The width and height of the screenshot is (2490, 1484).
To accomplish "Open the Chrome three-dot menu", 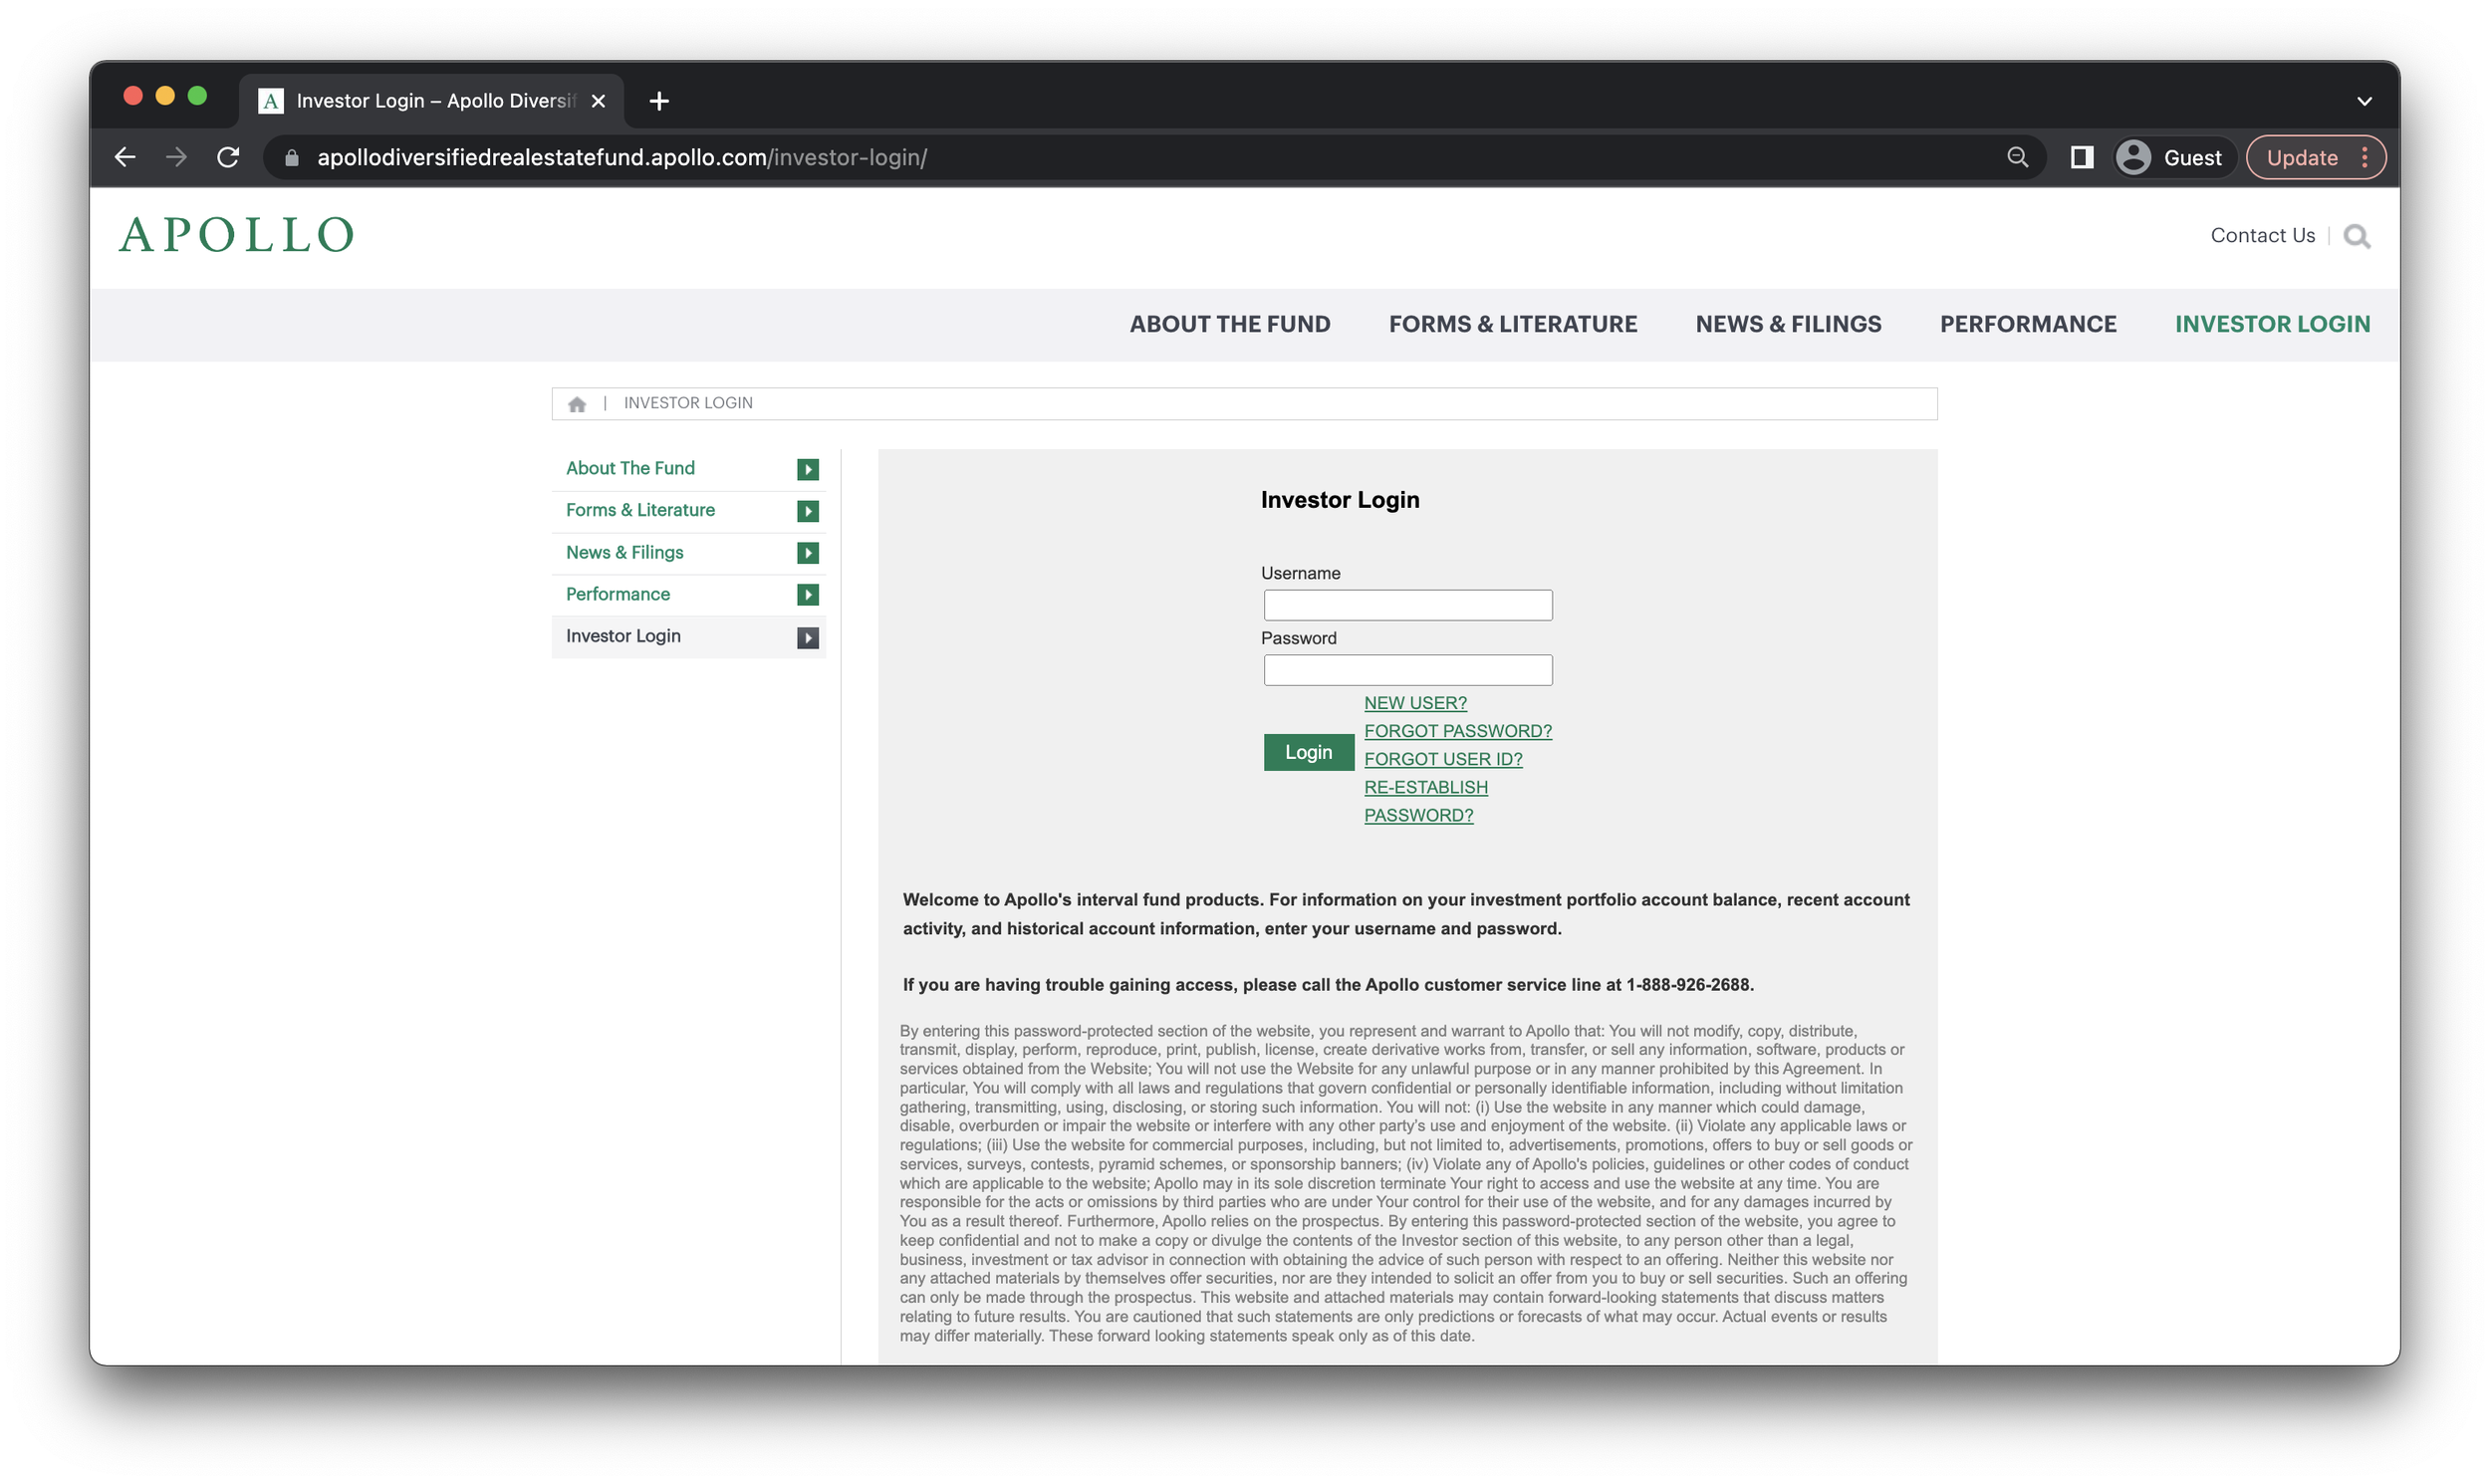I will pos(2365,157).
